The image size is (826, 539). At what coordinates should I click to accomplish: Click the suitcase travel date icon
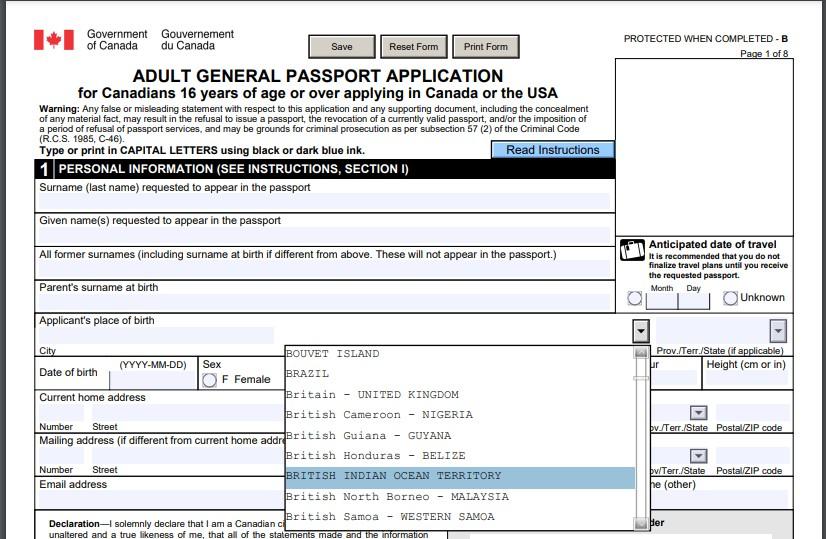tap(632, 250)
